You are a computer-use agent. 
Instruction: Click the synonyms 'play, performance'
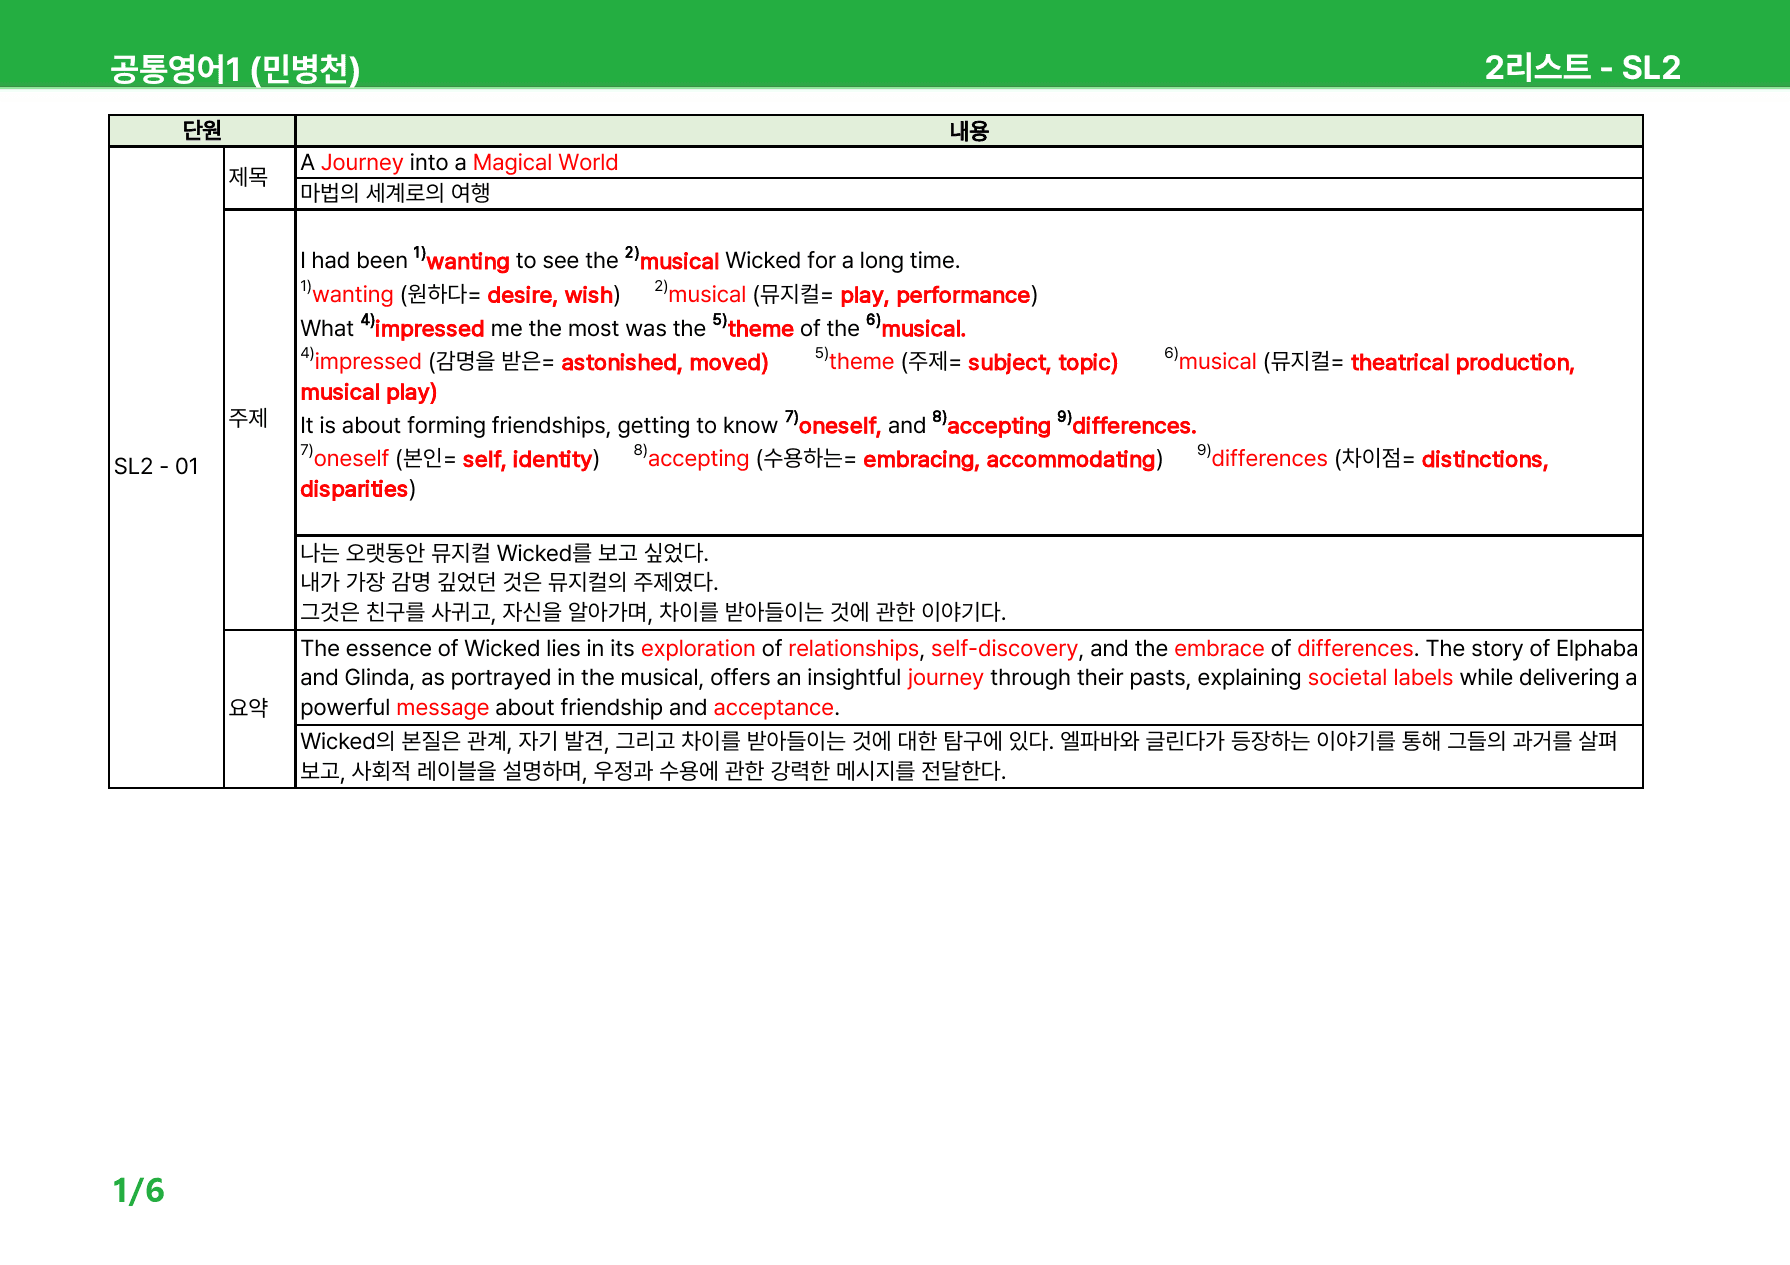point(935,295)
